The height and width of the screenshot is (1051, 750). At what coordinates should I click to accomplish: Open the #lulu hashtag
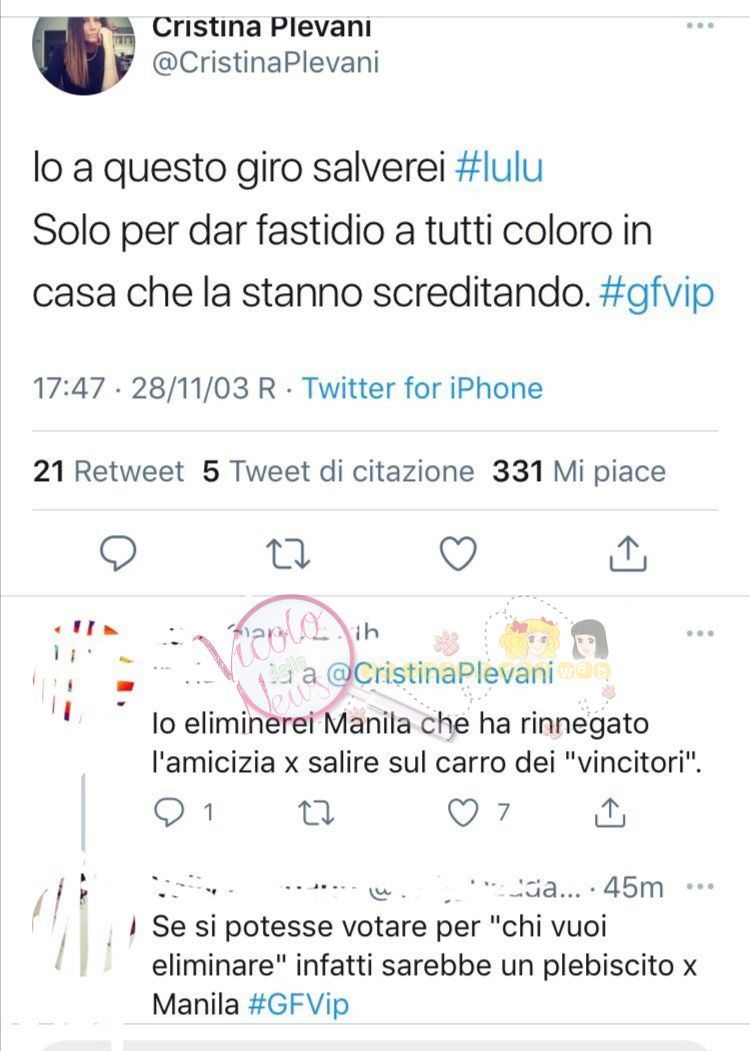pos(499,168)
